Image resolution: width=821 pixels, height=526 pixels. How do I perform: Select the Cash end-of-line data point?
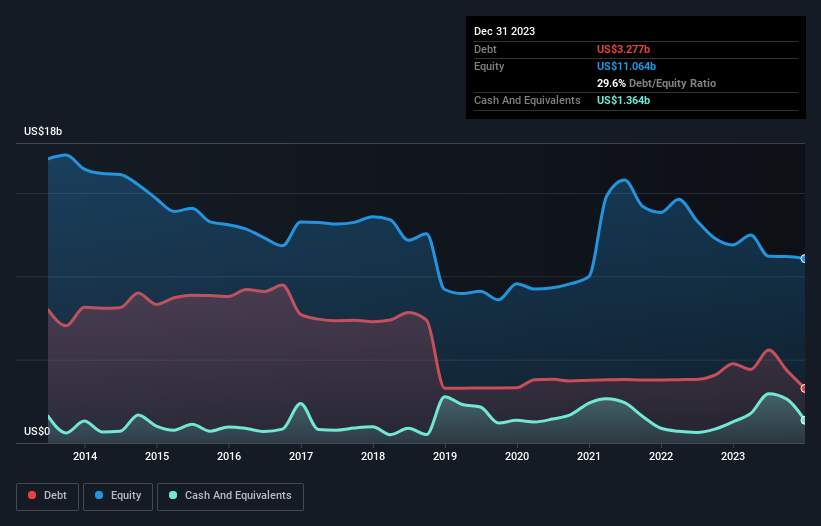coord(804,420)
